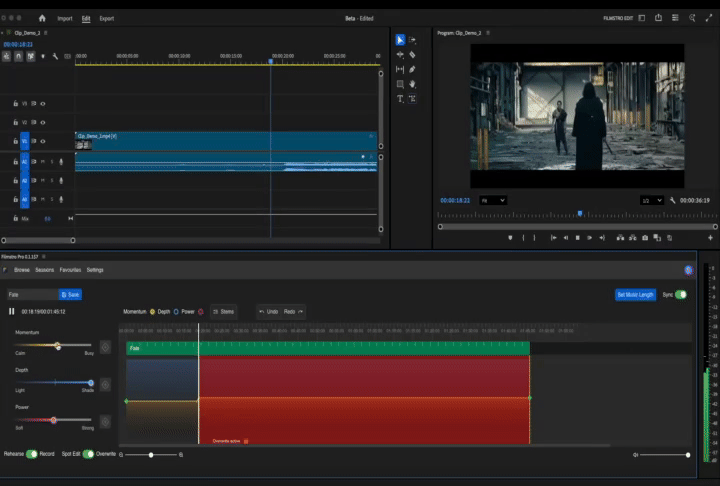720x486 pixels.
Task: Select the Razor tool
Action: (x=412, y=54)
